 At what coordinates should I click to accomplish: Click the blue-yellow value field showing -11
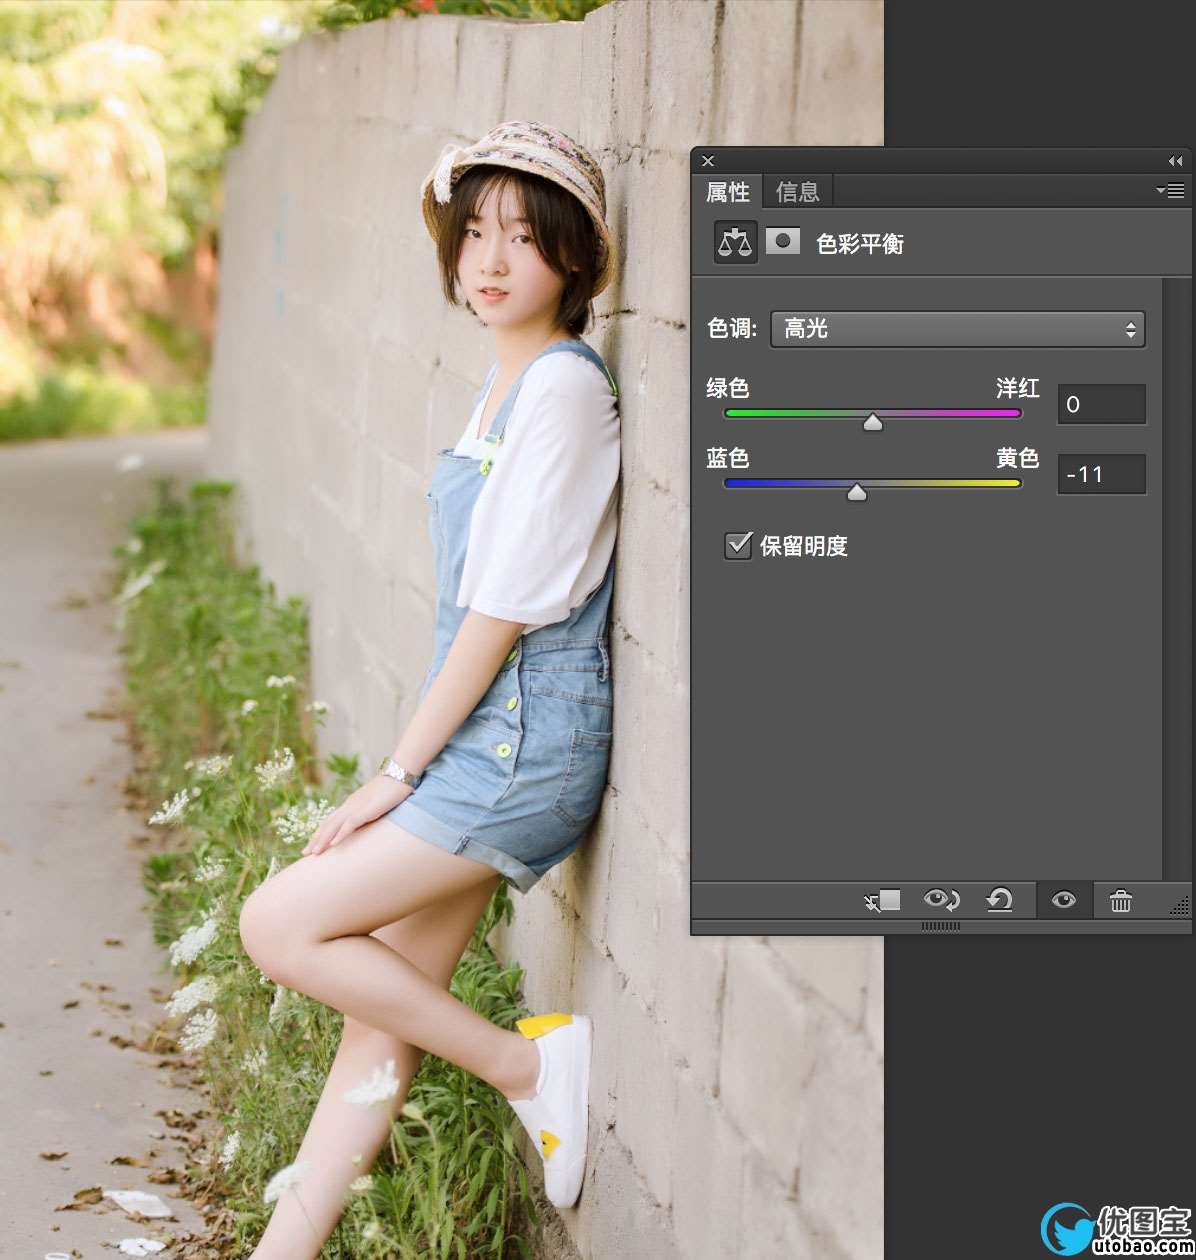pos(1101,474)
